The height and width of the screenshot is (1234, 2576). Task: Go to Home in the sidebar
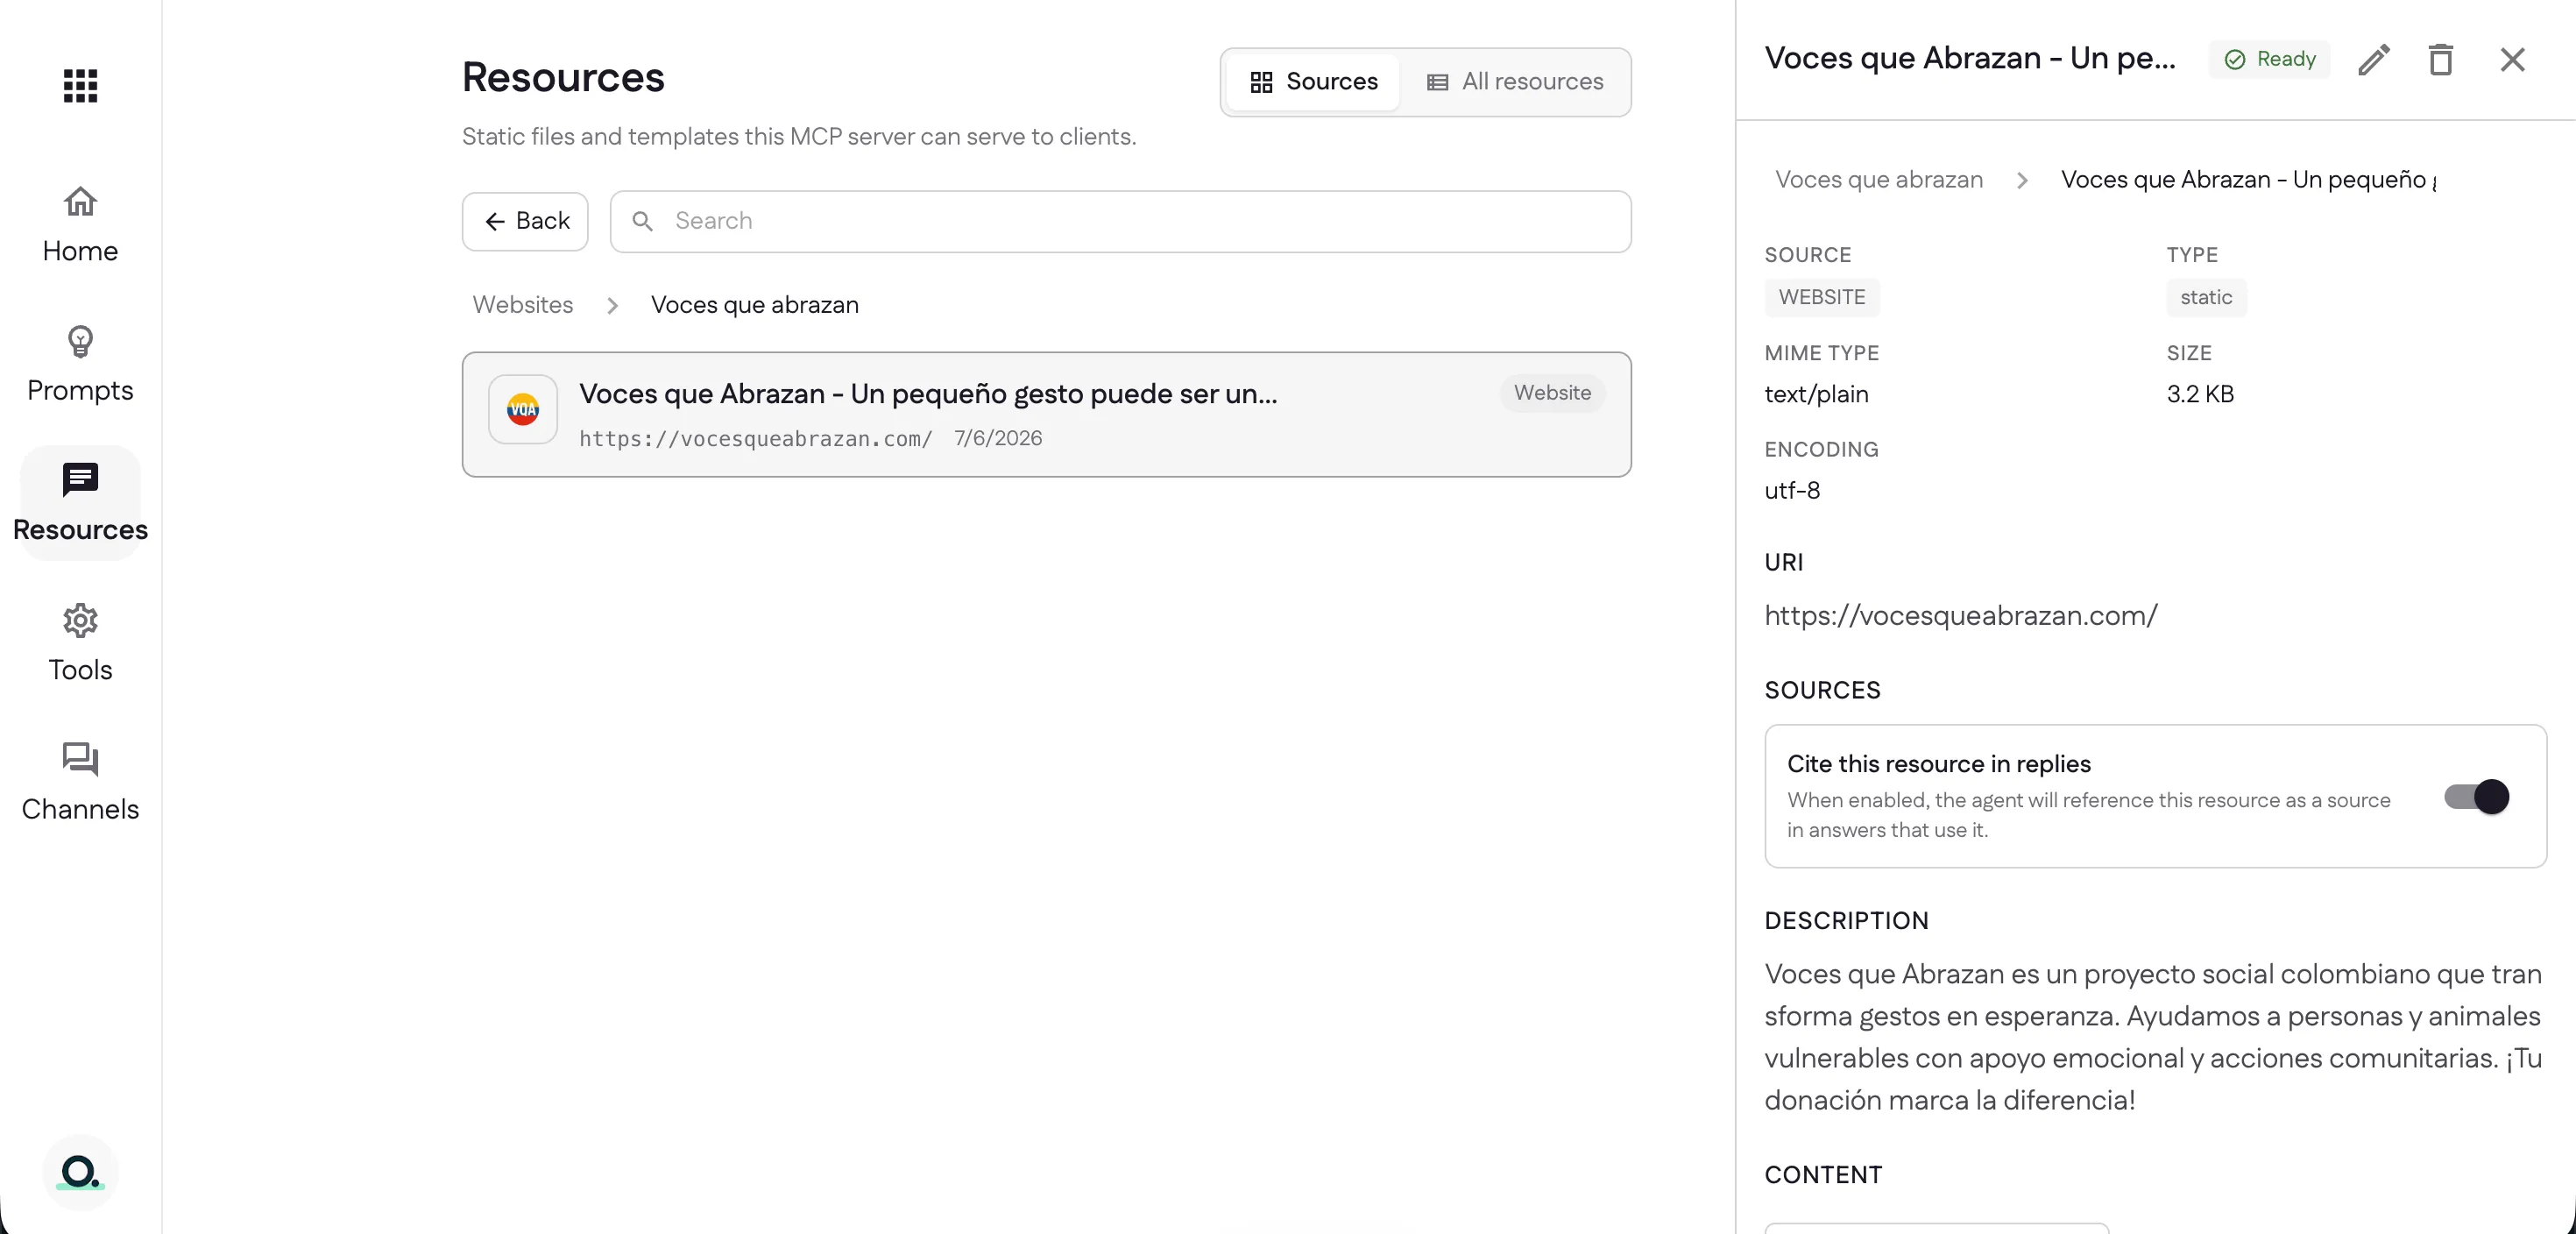[80, 225]
